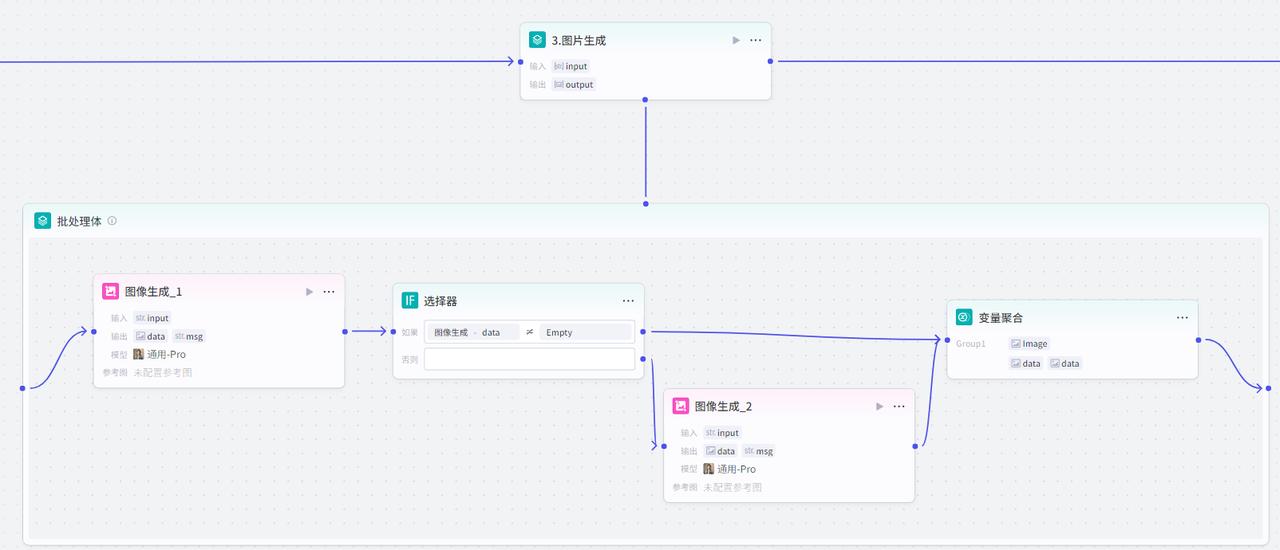Run the 图像生成_2 node
Screen dimensions: 1280x550
click(x=879, y=406)
